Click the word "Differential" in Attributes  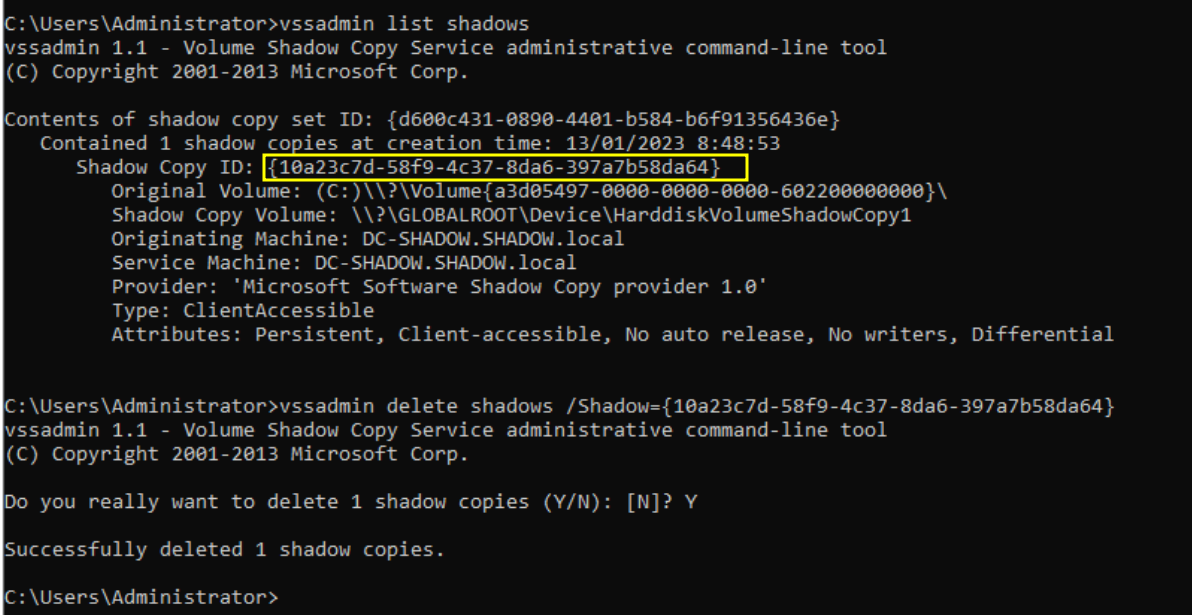click(1042, 335)
